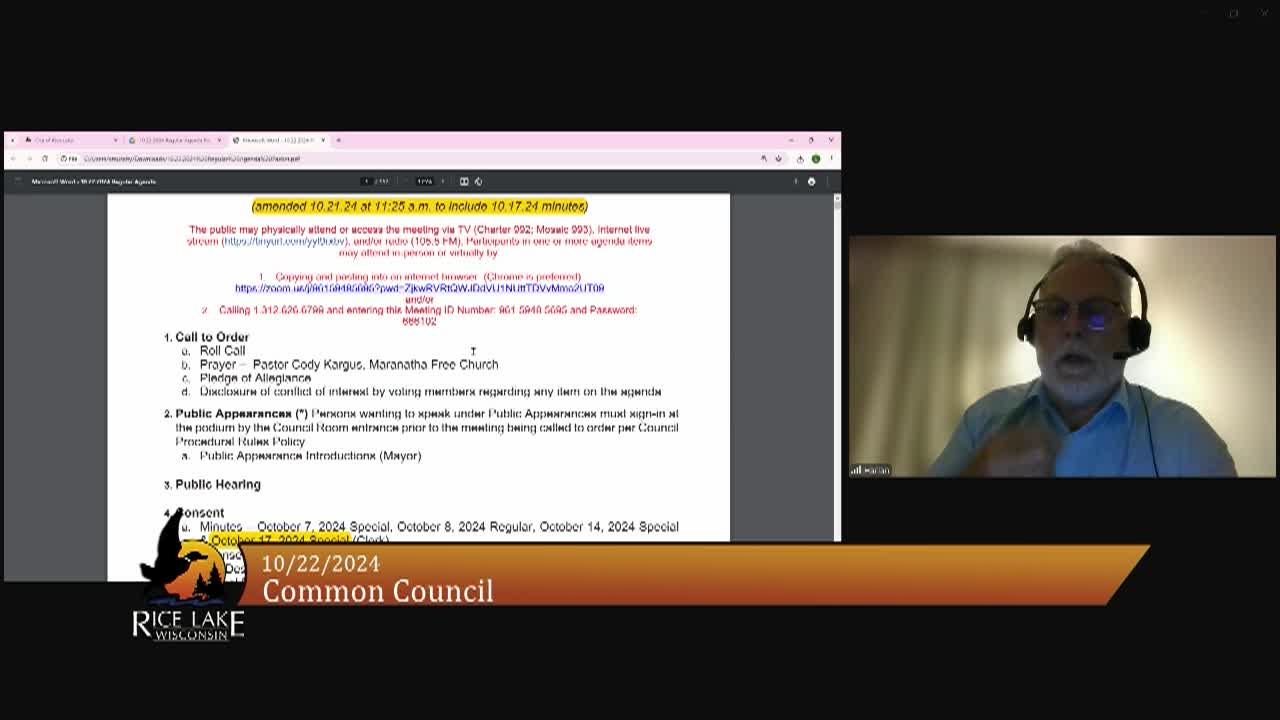
Task: Switch to the City of Rice Lake tab
Action: click(x=70, y=140)
